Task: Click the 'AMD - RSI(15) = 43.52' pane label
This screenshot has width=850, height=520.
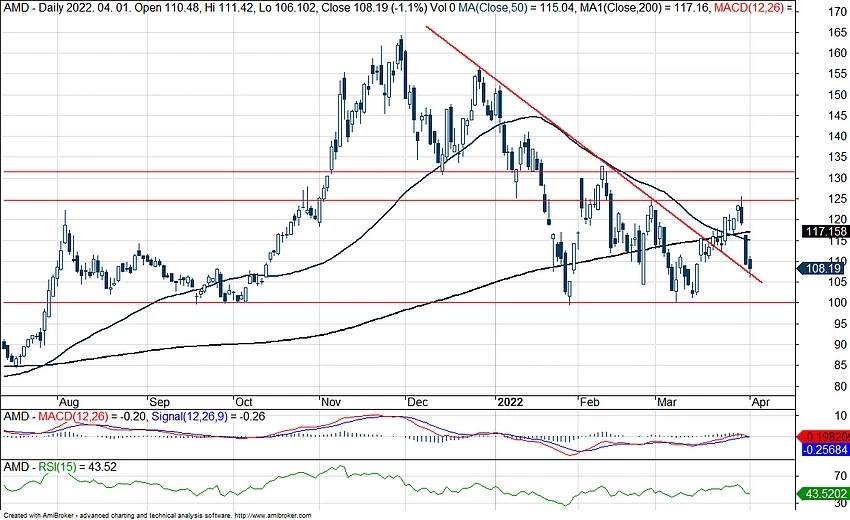Action: 60,467
